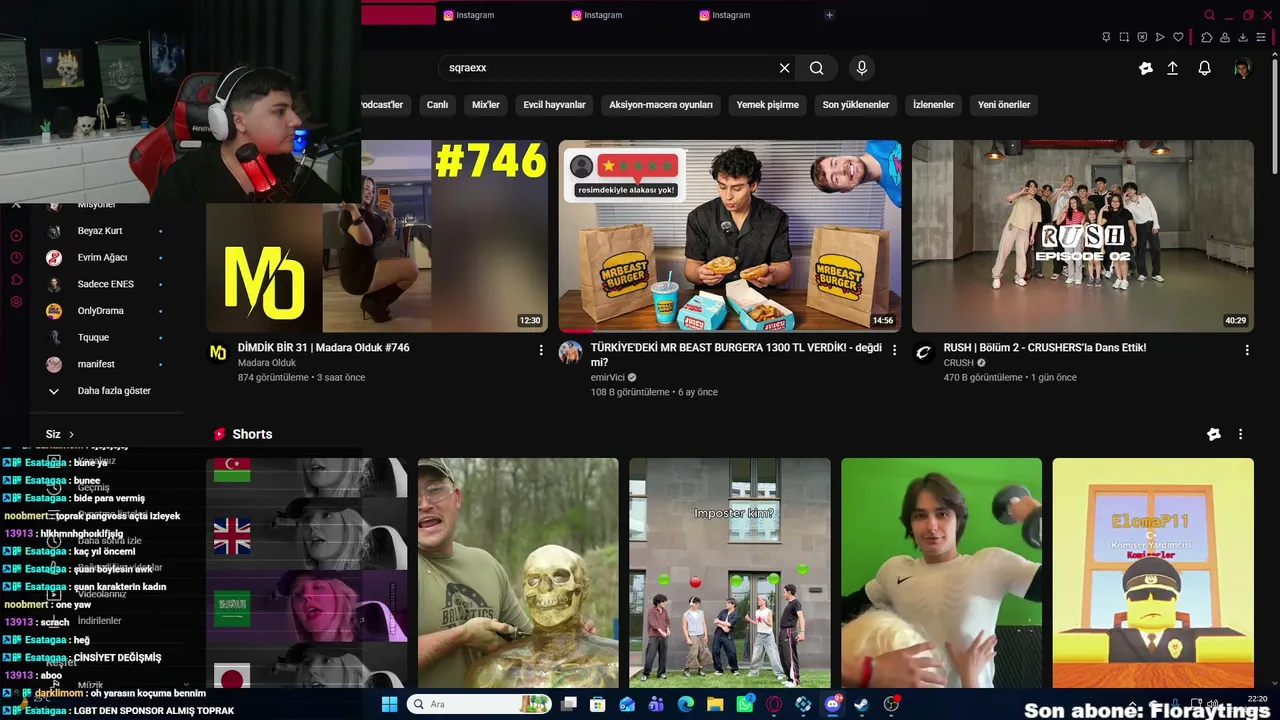The height and width of the screenshot is (720, 1280).
Task: Open the browser sidebar history clock icon
Action: tap(16, 257)
